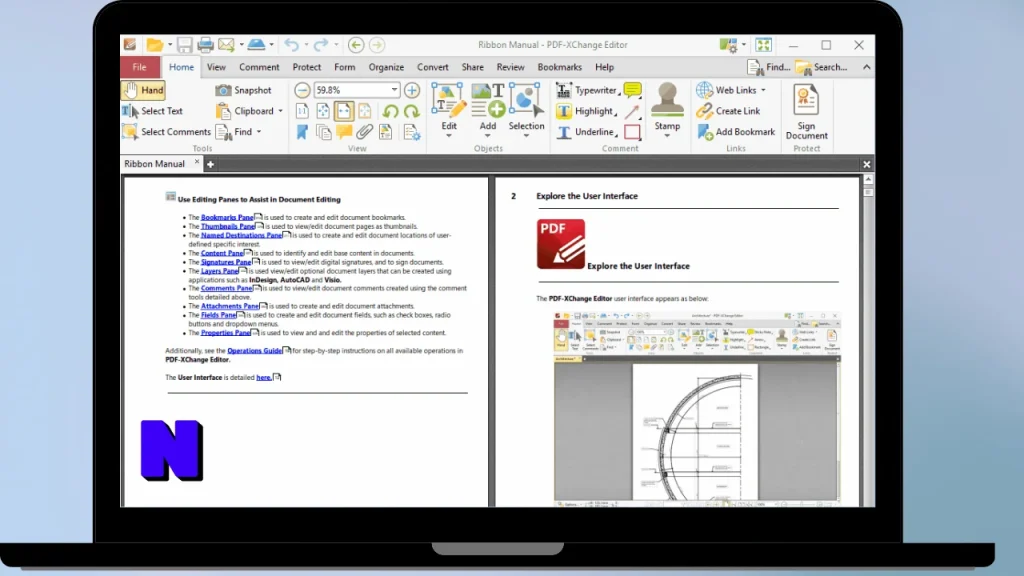
Task: Select the Underline tool
Action: tap(585, 132)
